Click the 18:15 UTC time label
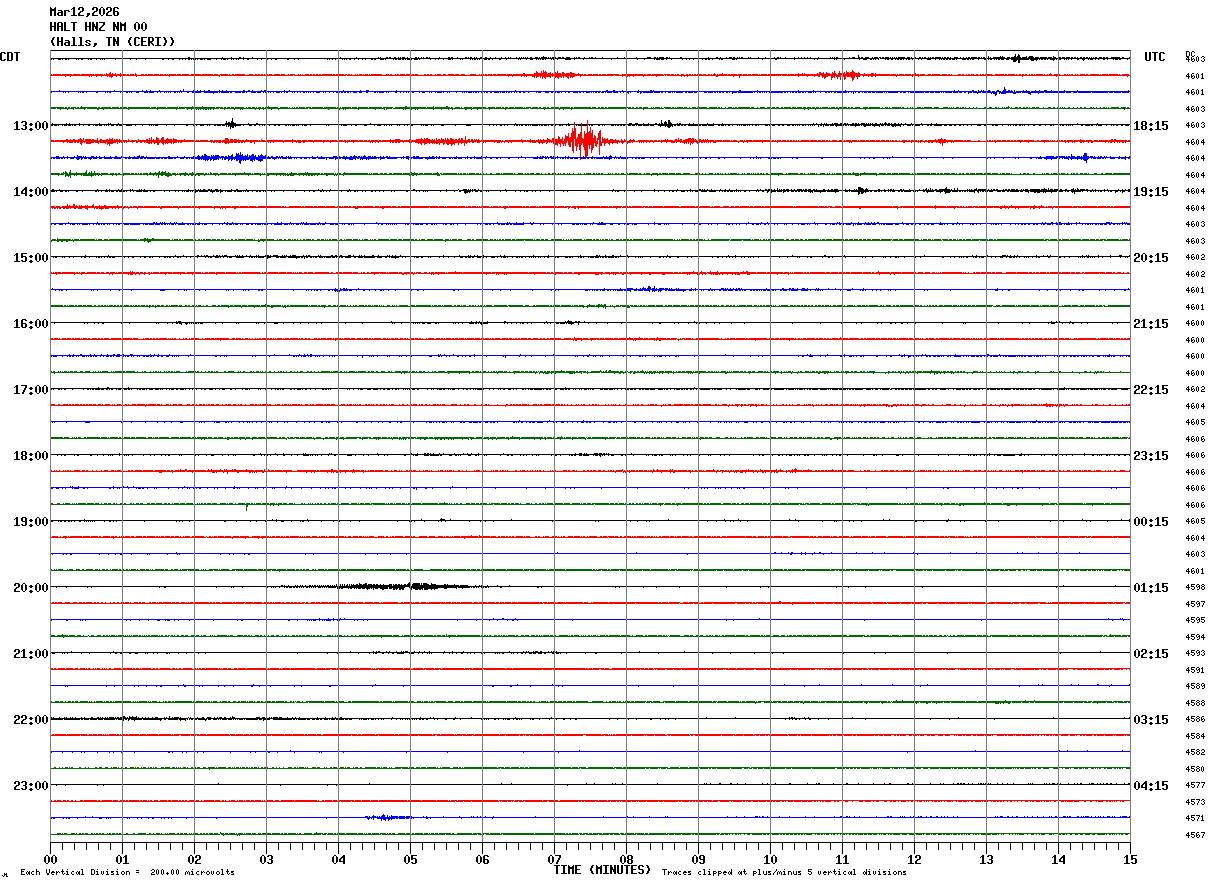Screen dimensions: 1210x886 pos(1151,126)
